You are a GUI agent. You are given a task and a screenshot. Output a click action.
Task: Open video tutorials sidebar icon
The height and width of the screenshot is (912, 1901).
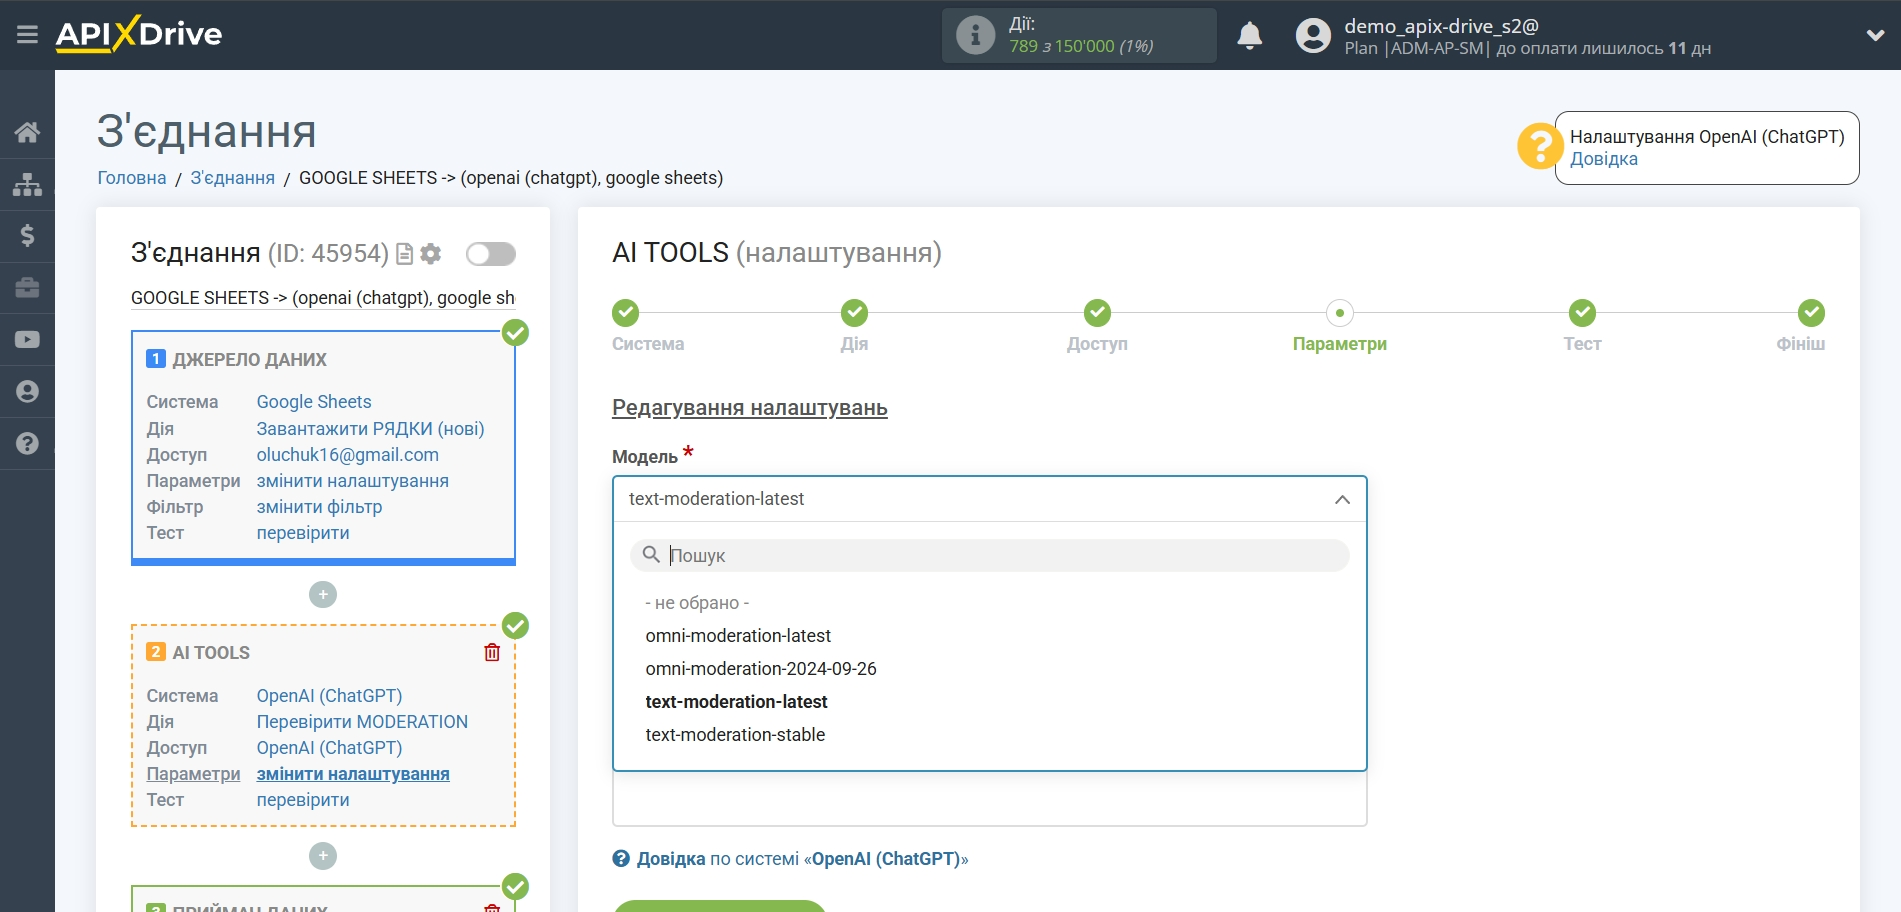(27, 340)
